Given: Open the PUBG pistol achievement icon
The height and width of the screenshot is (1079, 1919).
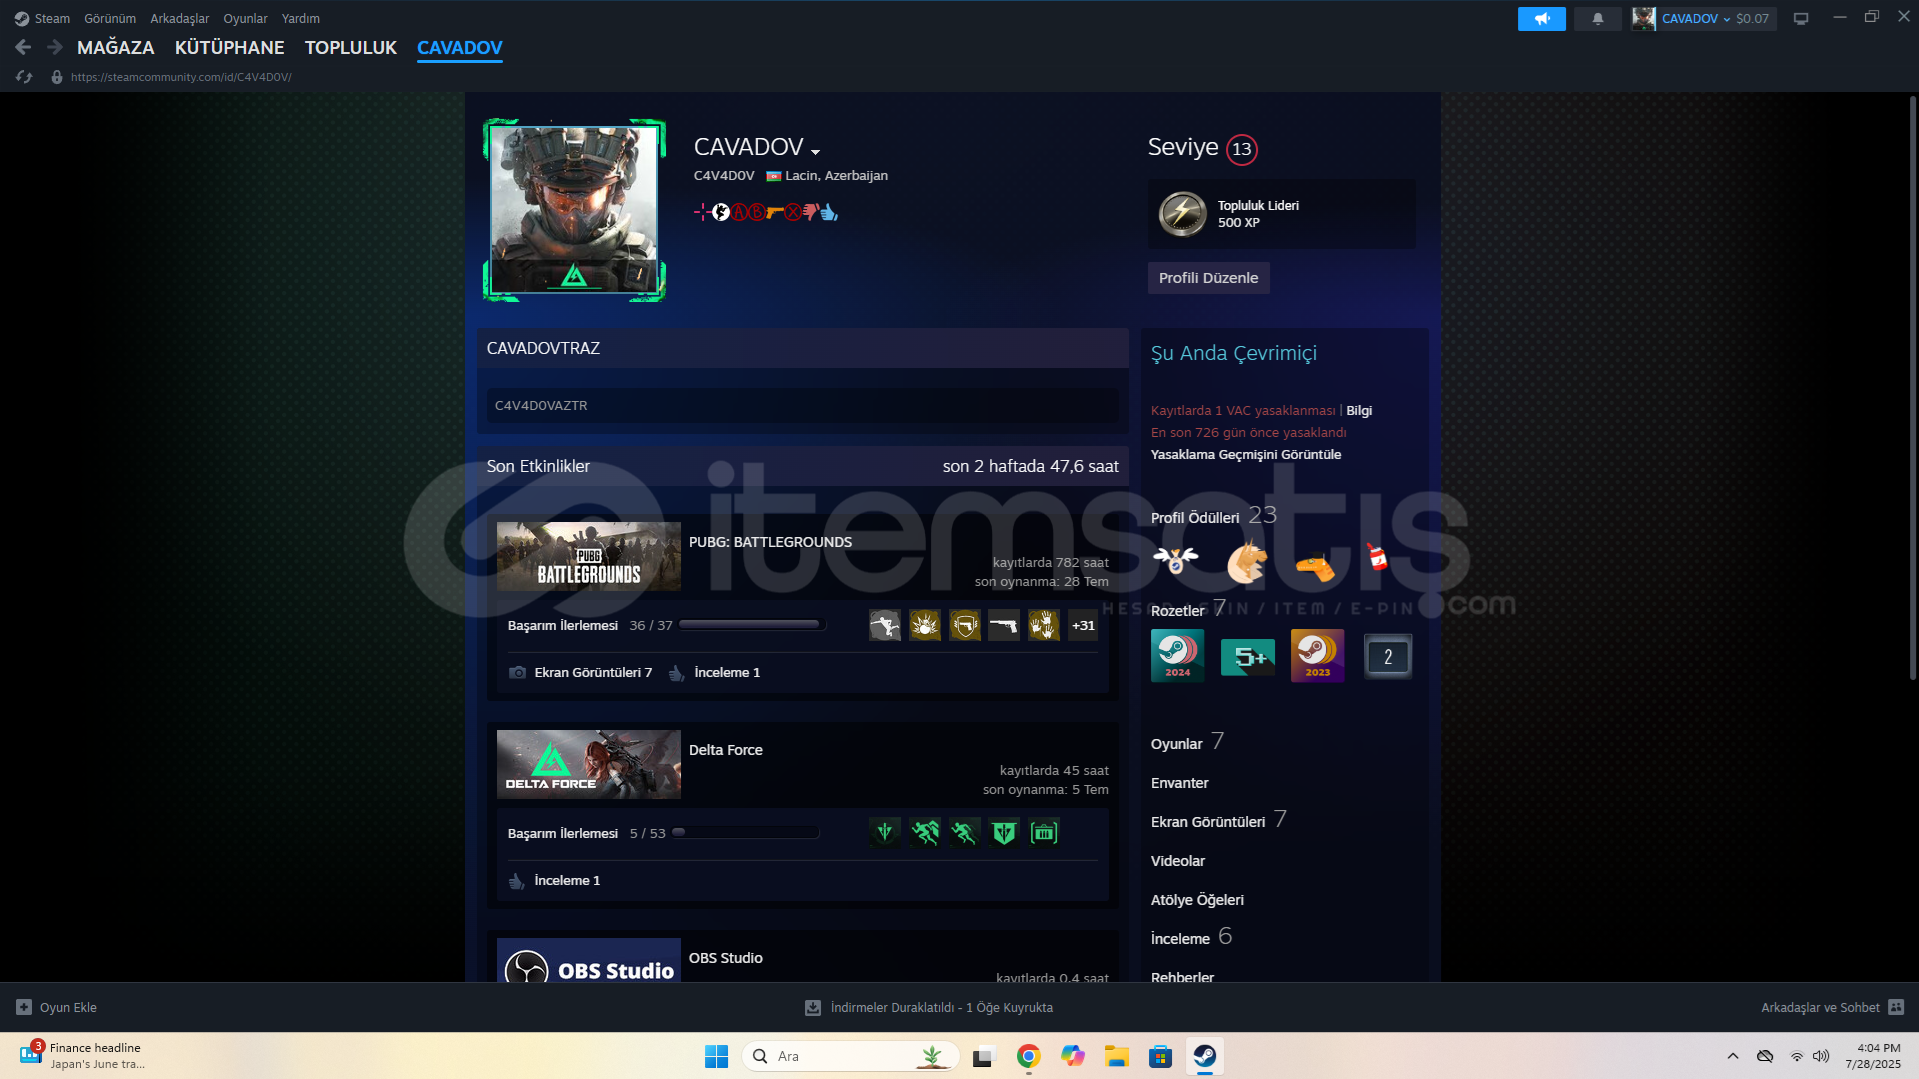Looking at the screenshot, I should 1004,625.
